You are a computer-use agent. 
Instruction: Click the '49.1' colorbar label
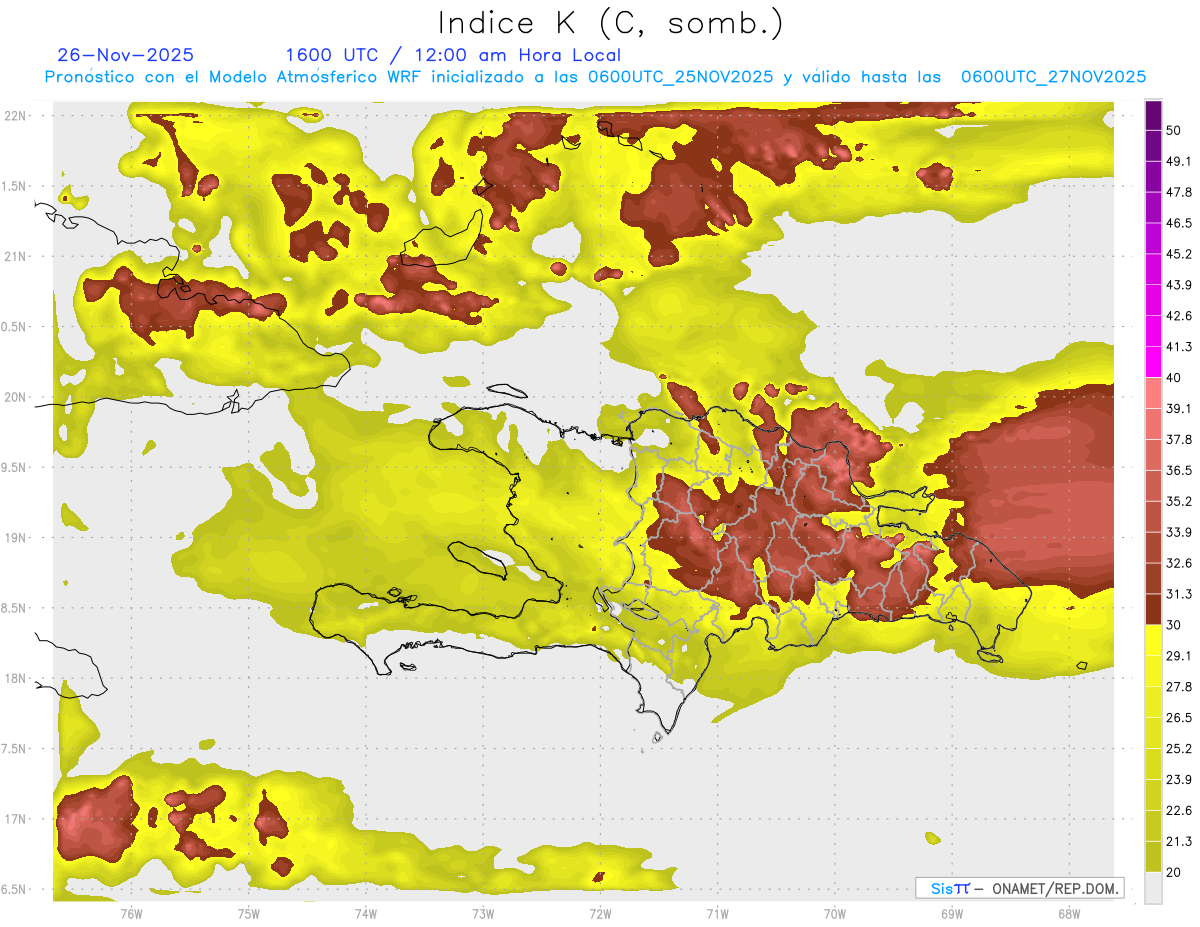[1179, 161]
